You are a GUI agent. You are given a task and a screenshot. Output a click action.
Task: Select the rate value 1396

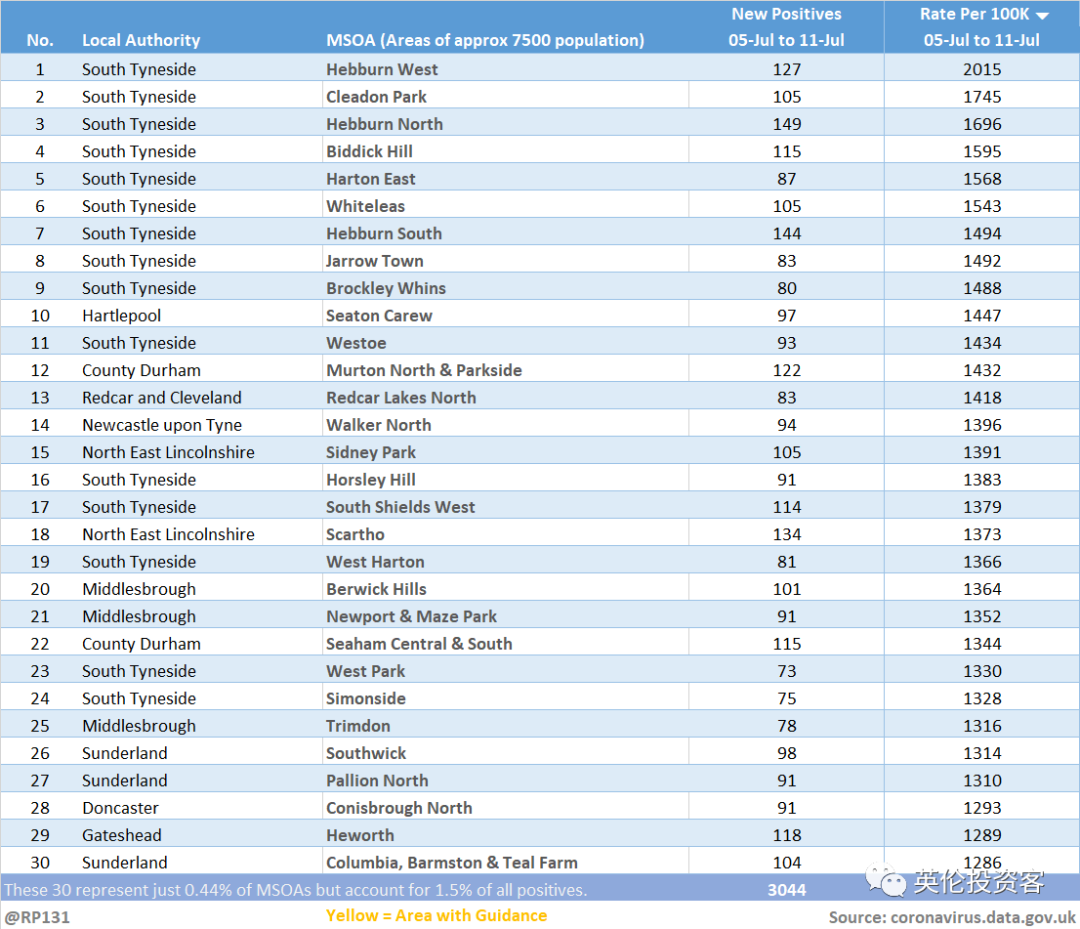coord(982,425)
